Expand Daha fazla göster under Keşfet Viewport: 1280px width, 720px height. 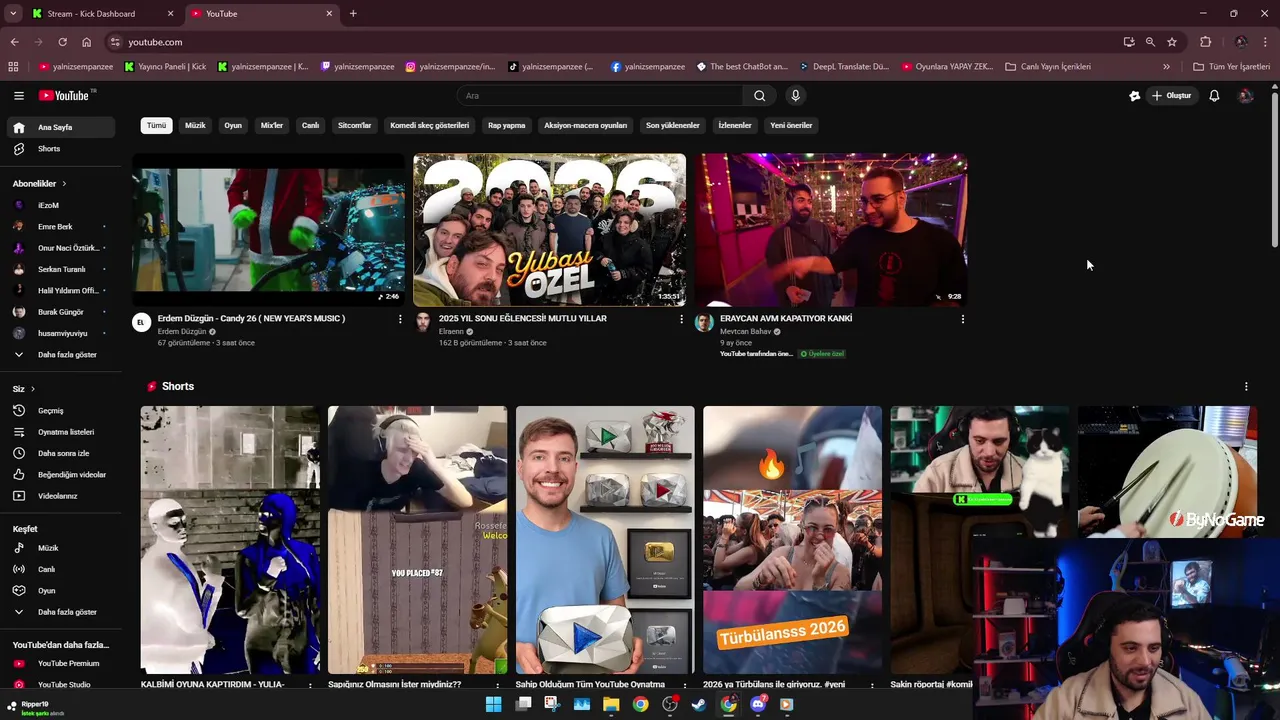[59, 612]
